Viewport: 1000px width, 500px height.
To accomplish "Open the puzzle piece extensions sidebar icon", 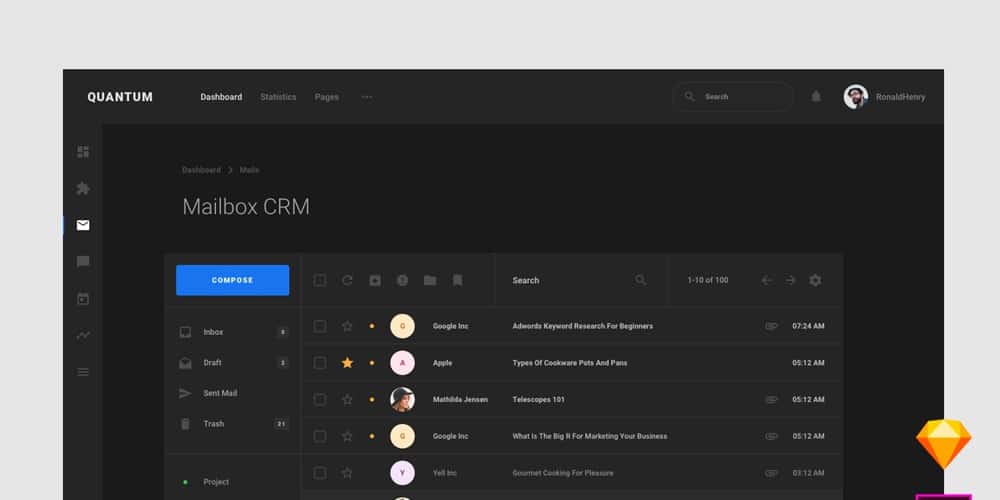I will tap(83, 189).
